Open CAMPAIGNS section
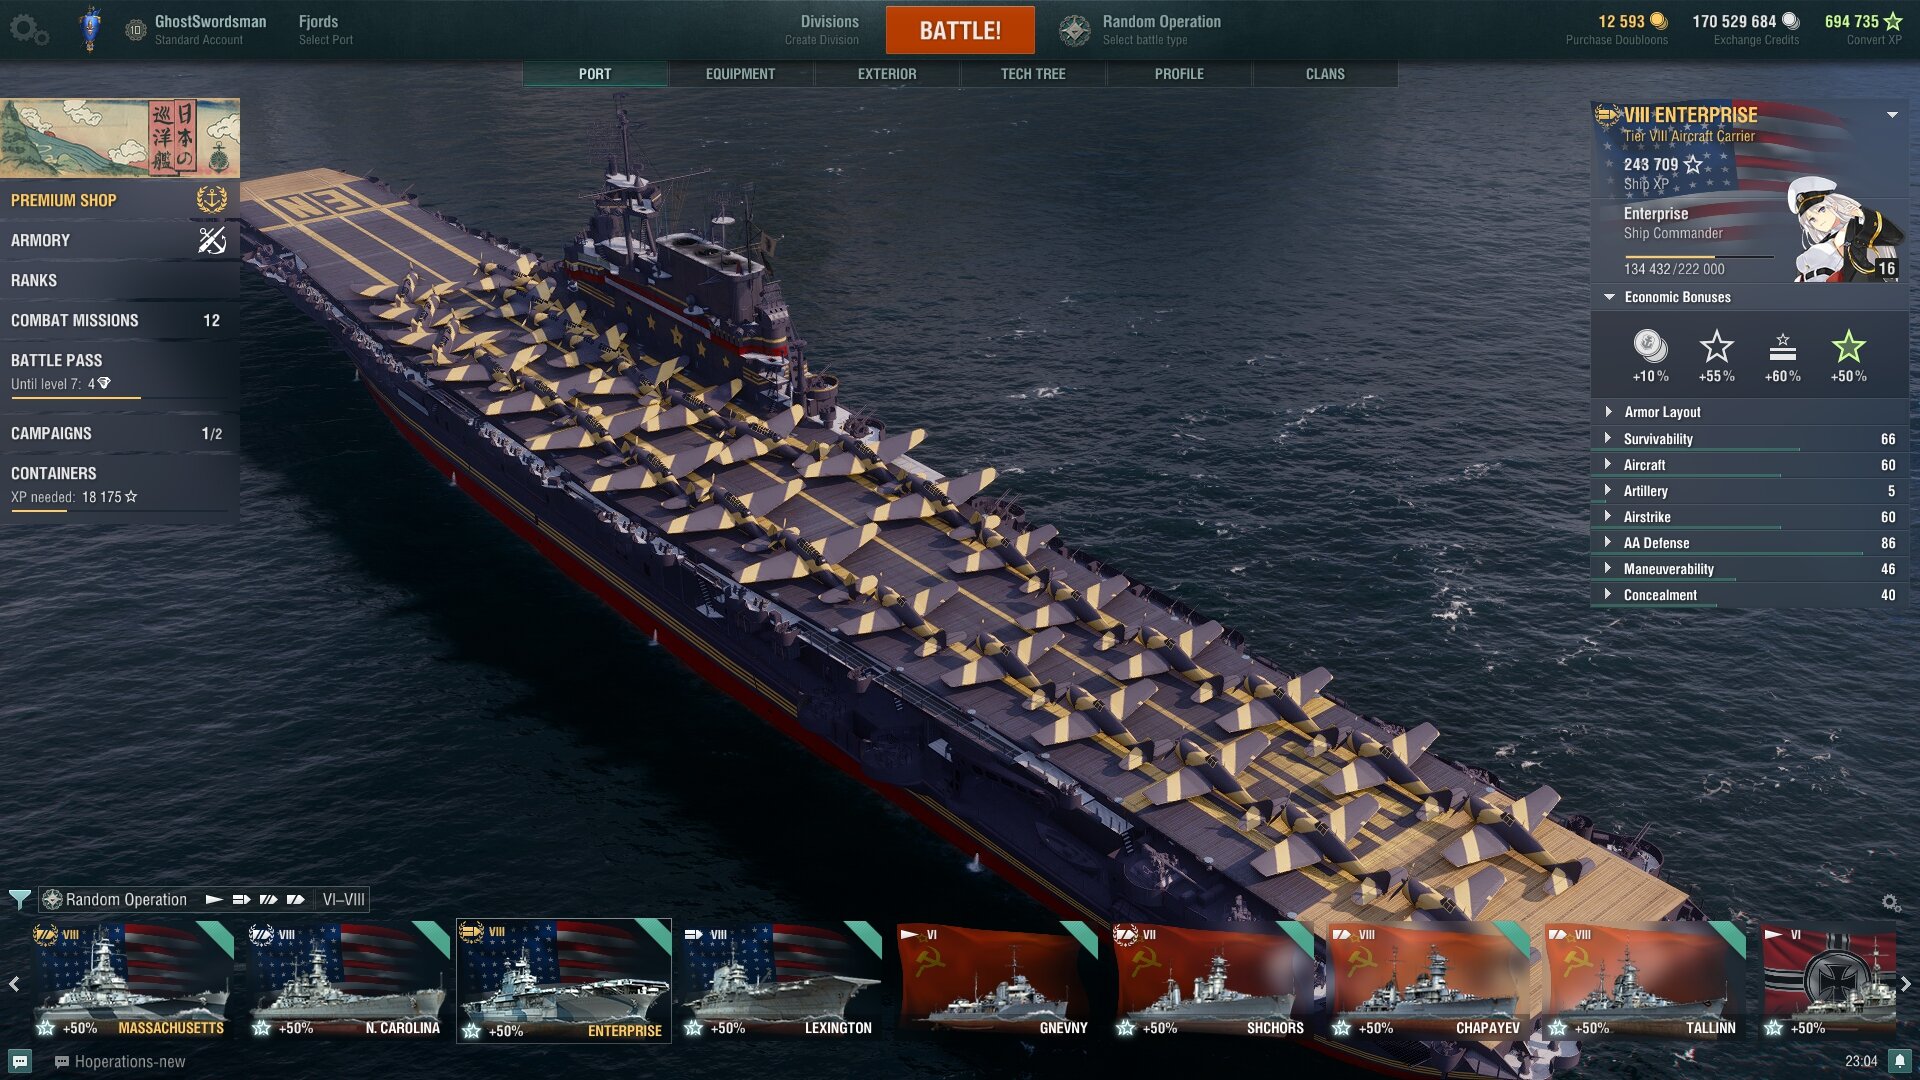This screenshot has height=1080, width=1920. tap(120, 433)
